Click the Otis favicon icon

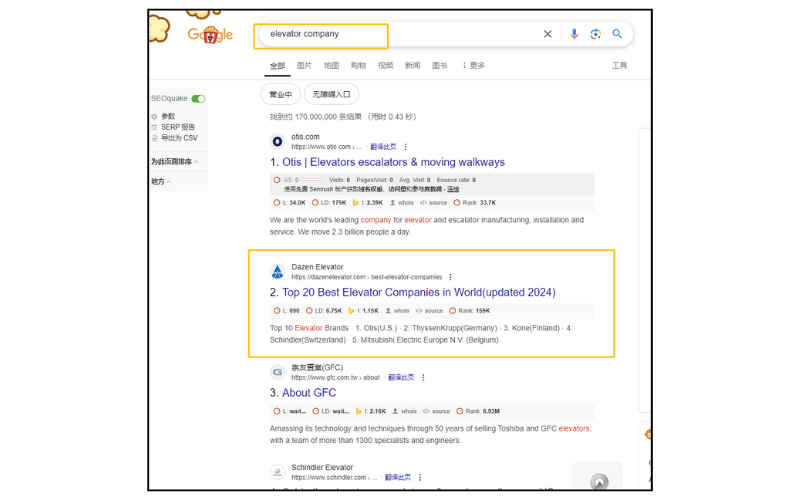point(277,141)
